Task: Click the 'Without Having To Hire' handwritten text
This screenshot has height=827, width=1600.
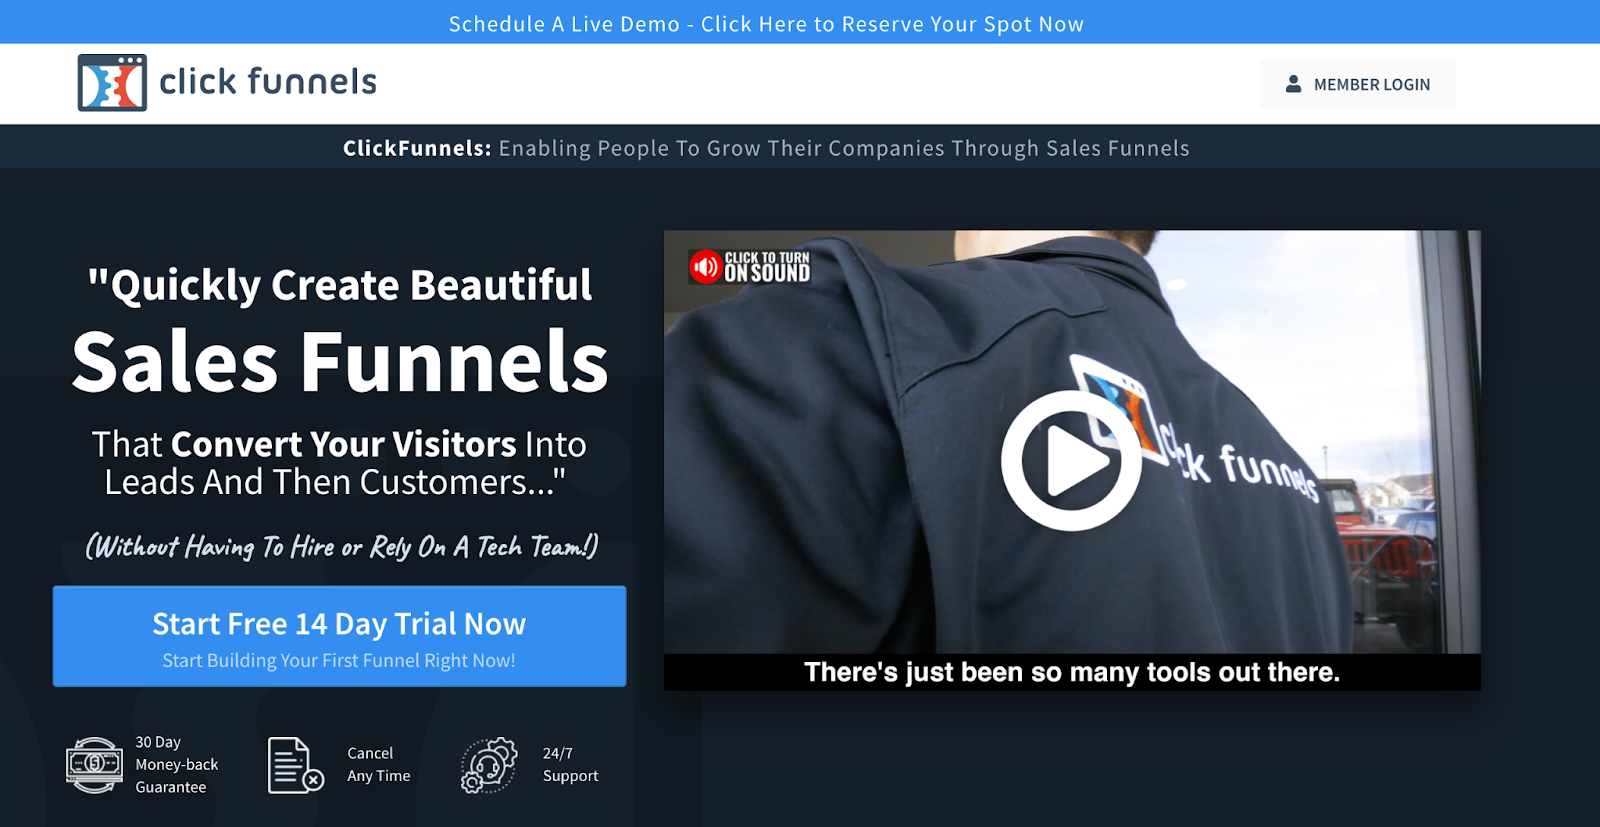Action: [342, 546]
